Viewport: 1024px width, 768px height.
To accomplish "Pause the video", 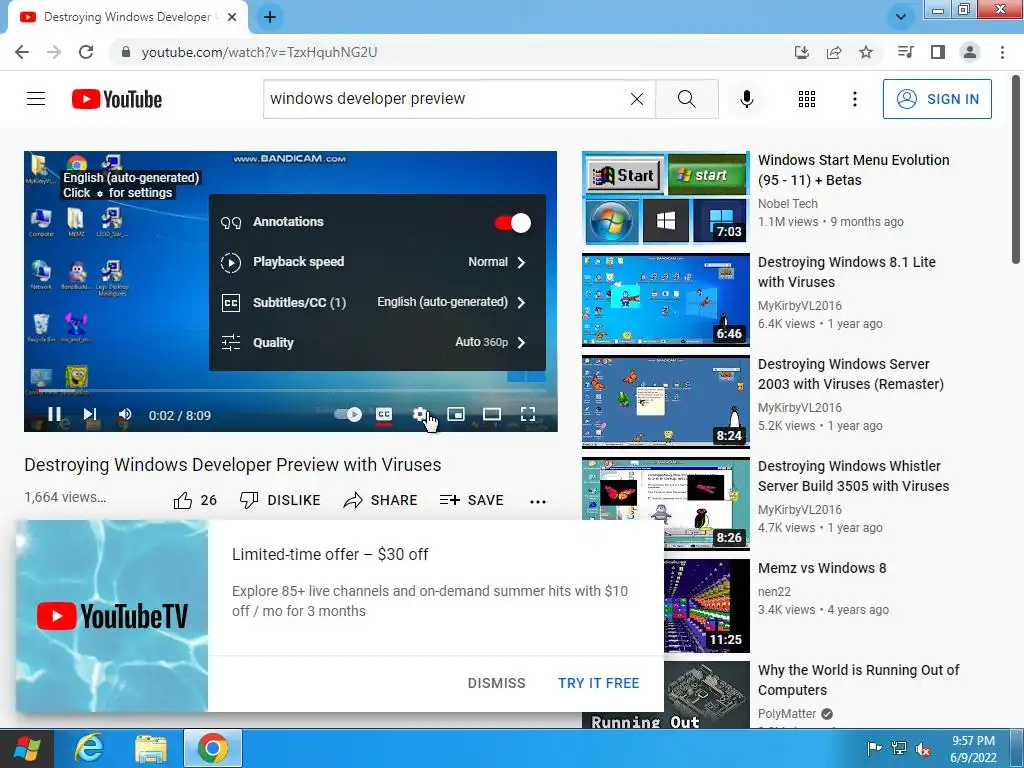I will tap(54, 415).
